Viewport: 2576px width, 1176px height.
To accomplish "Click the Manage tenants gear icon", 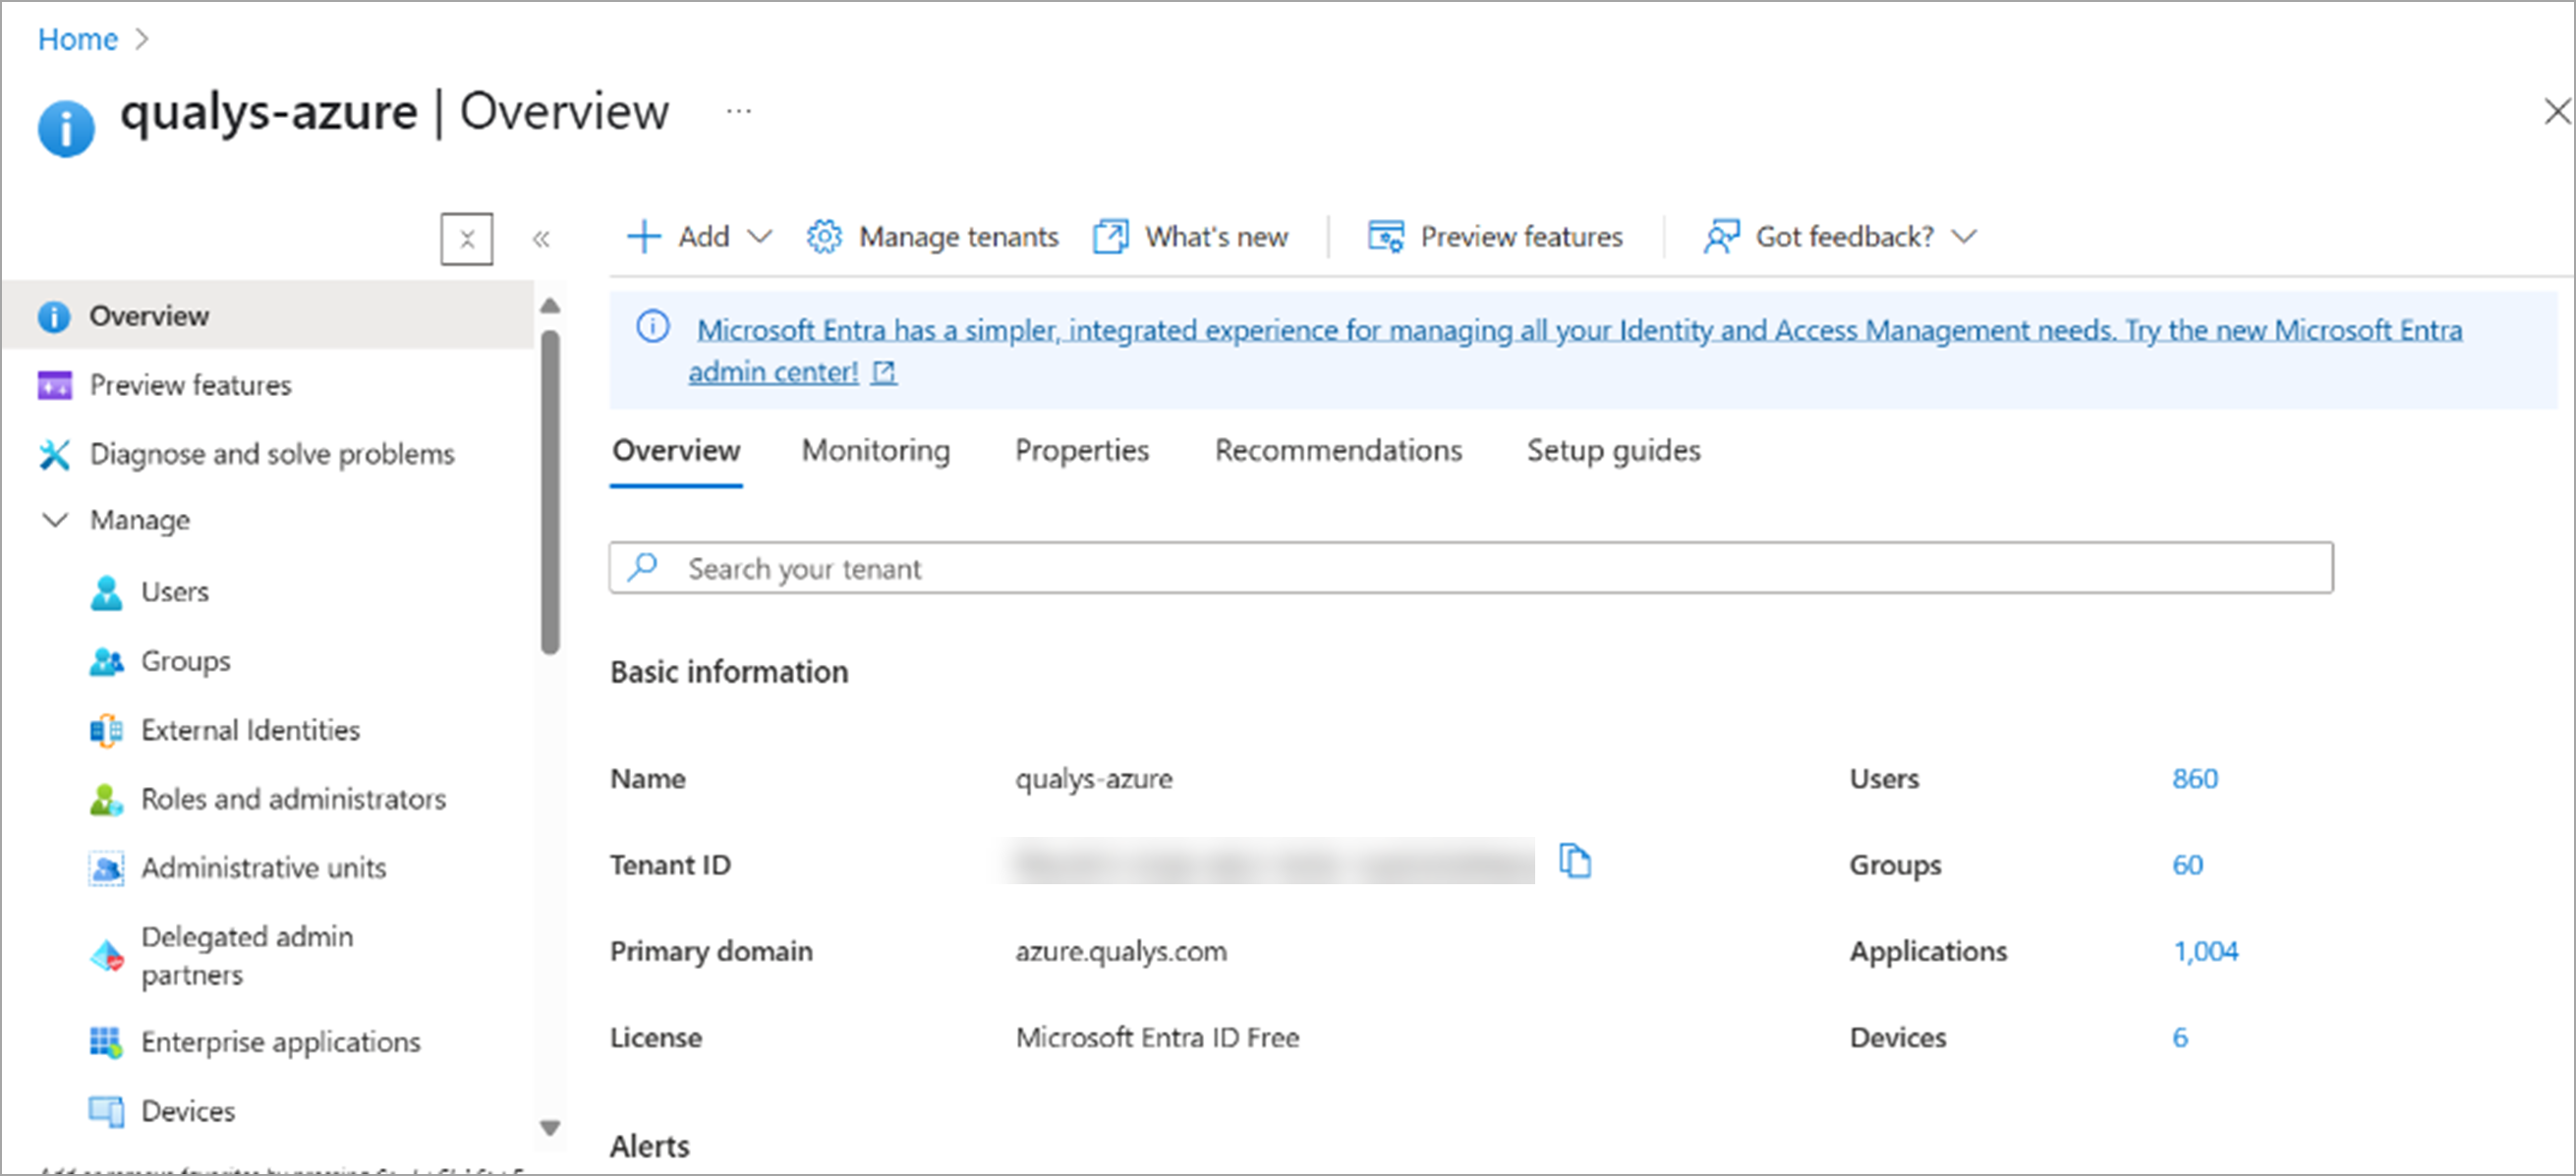I will [825, 237].
